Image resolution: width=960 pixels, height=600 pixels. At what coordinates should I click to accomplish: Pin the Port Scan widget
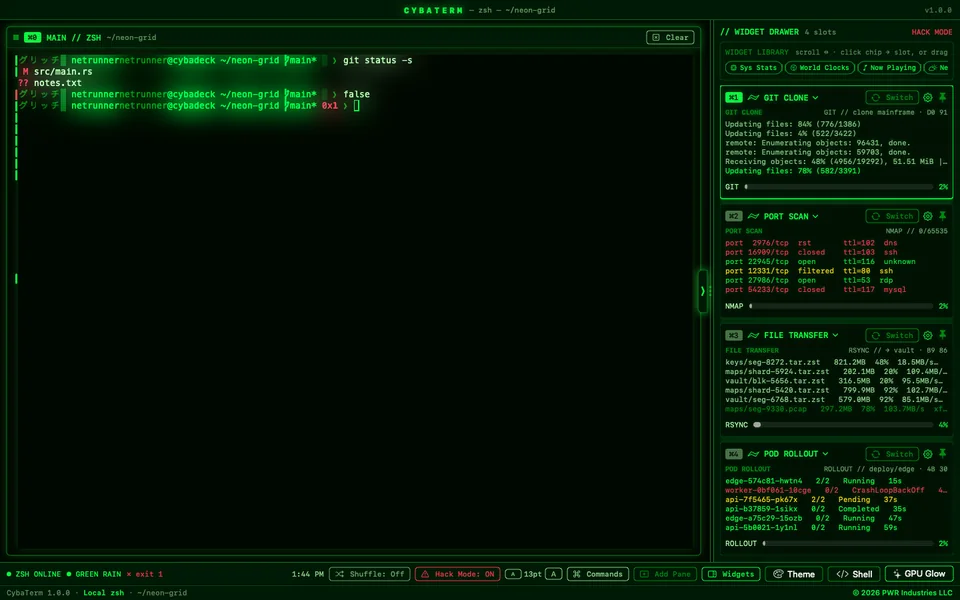[x=942, y=216]
